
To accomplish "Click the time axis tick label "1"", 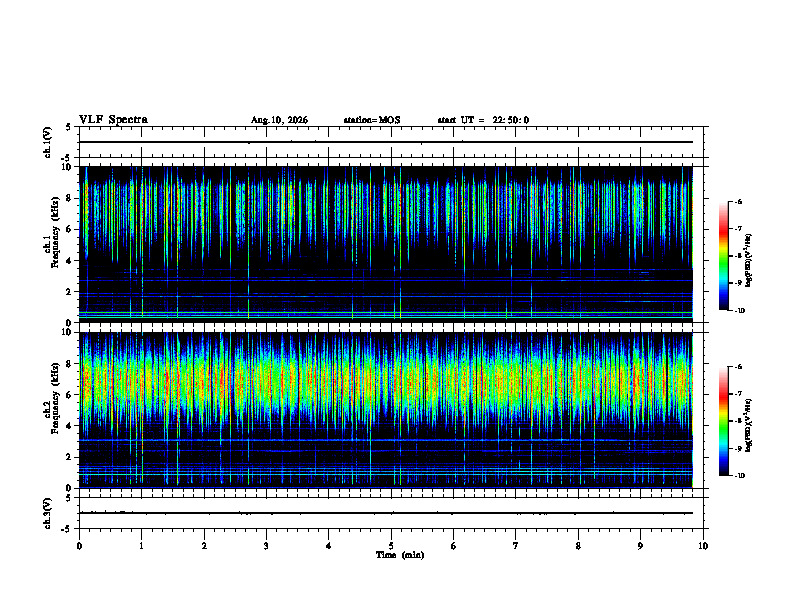I will 141,546.
